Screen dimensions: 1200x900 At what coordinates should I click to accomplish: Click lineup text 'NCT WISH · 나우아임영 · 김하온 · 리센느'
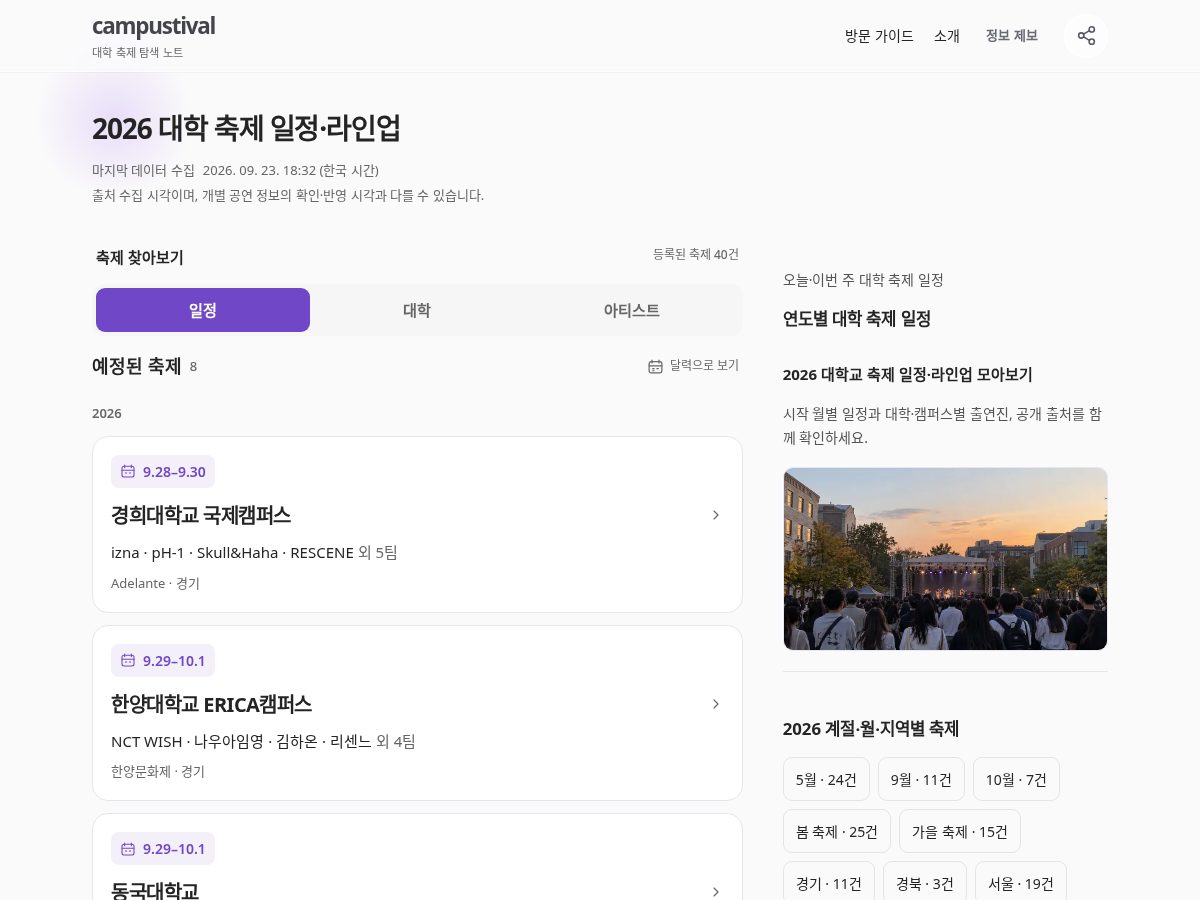pos(241,741)
